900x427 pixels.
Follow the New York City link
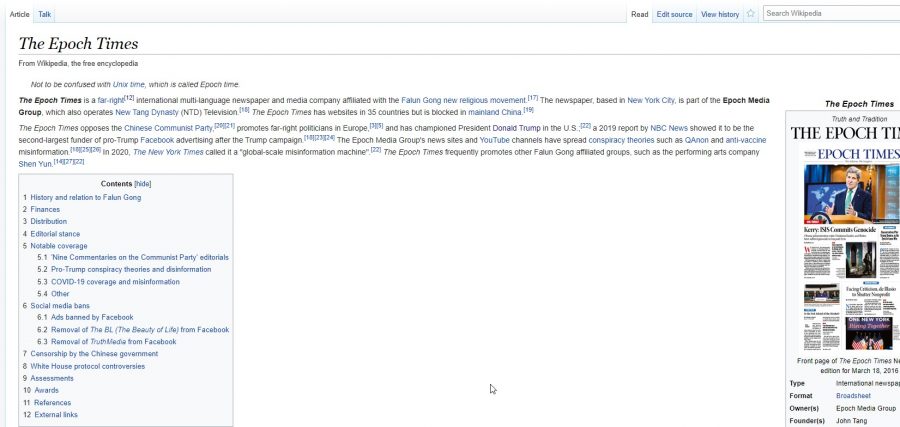click(651, 100)
